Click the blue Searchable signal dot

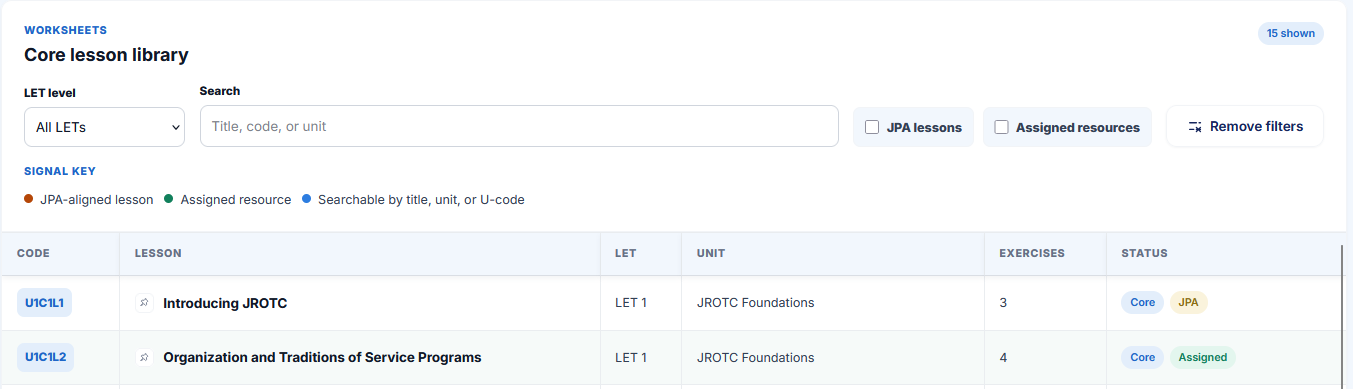[x=306, y=199]
